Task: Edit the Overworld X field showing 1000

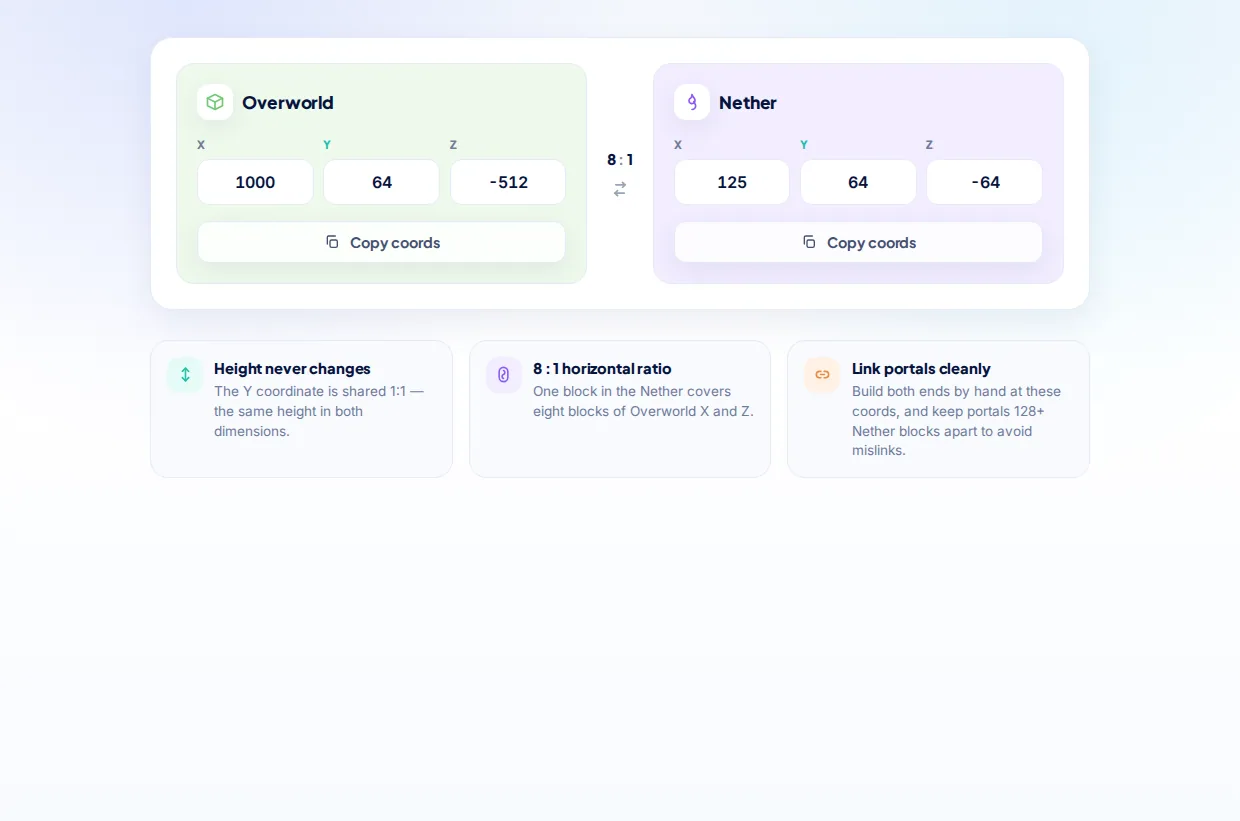Action: click(x=255, y=182)
